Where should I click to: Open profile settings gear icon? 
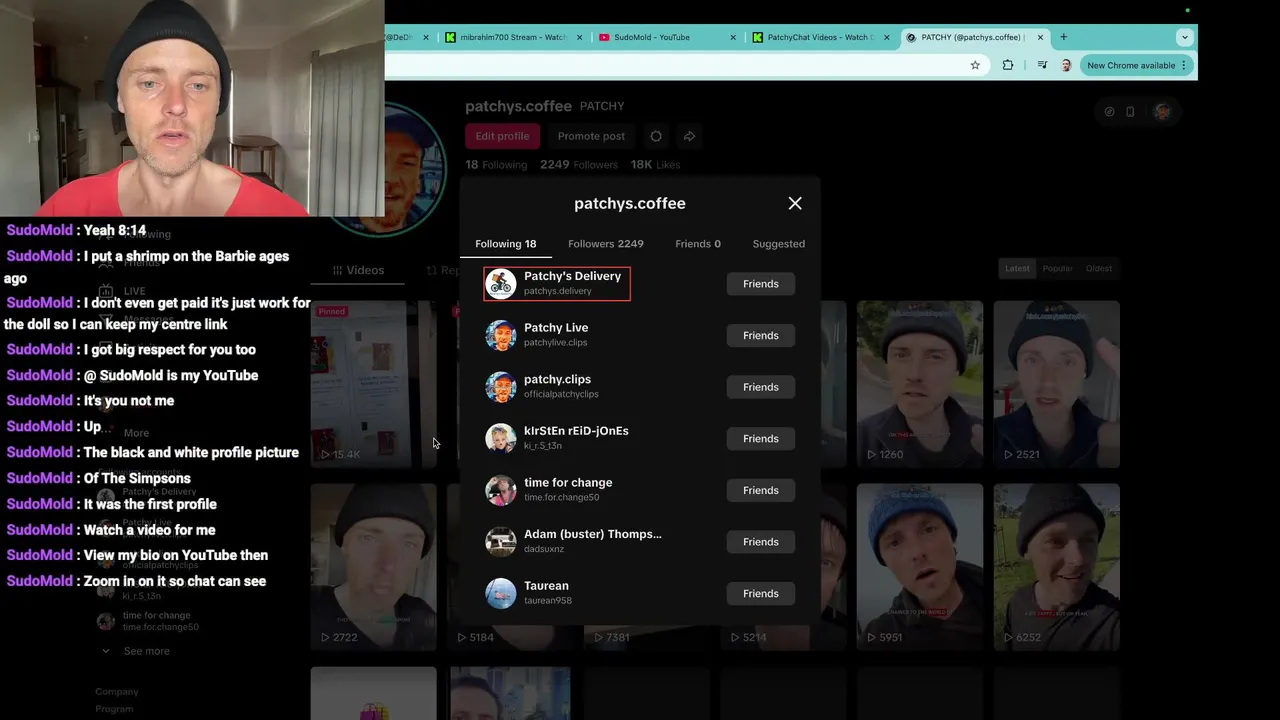point(656,136)
